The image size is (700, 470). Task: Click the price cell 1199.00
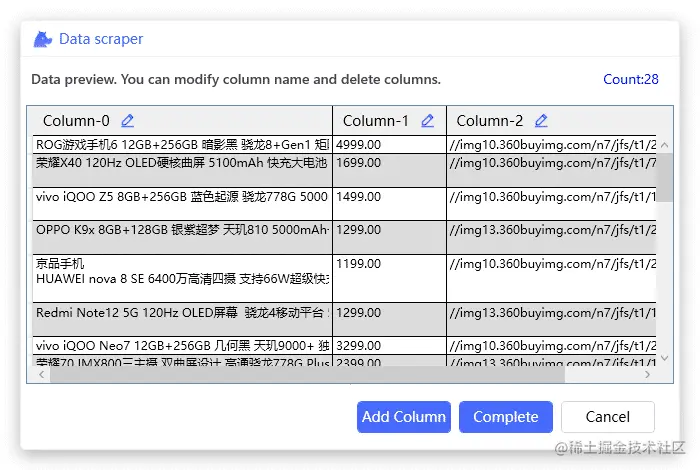[x=389, y=279]
